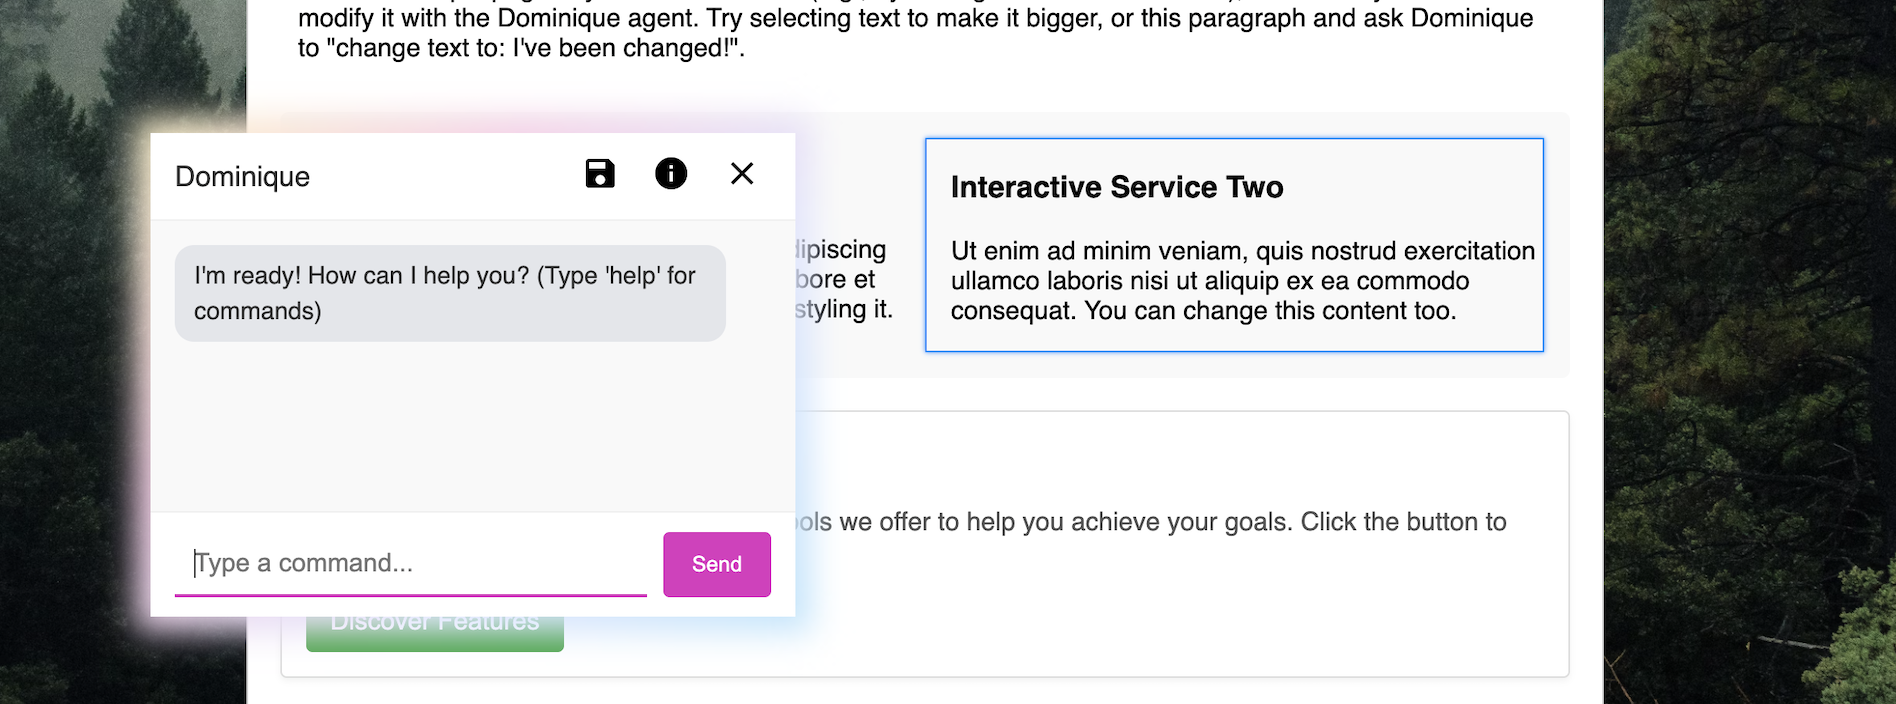Click the save floppy-disk icon in Dominique header
This screenshot has width=1896, height=704.
[600, 174]
